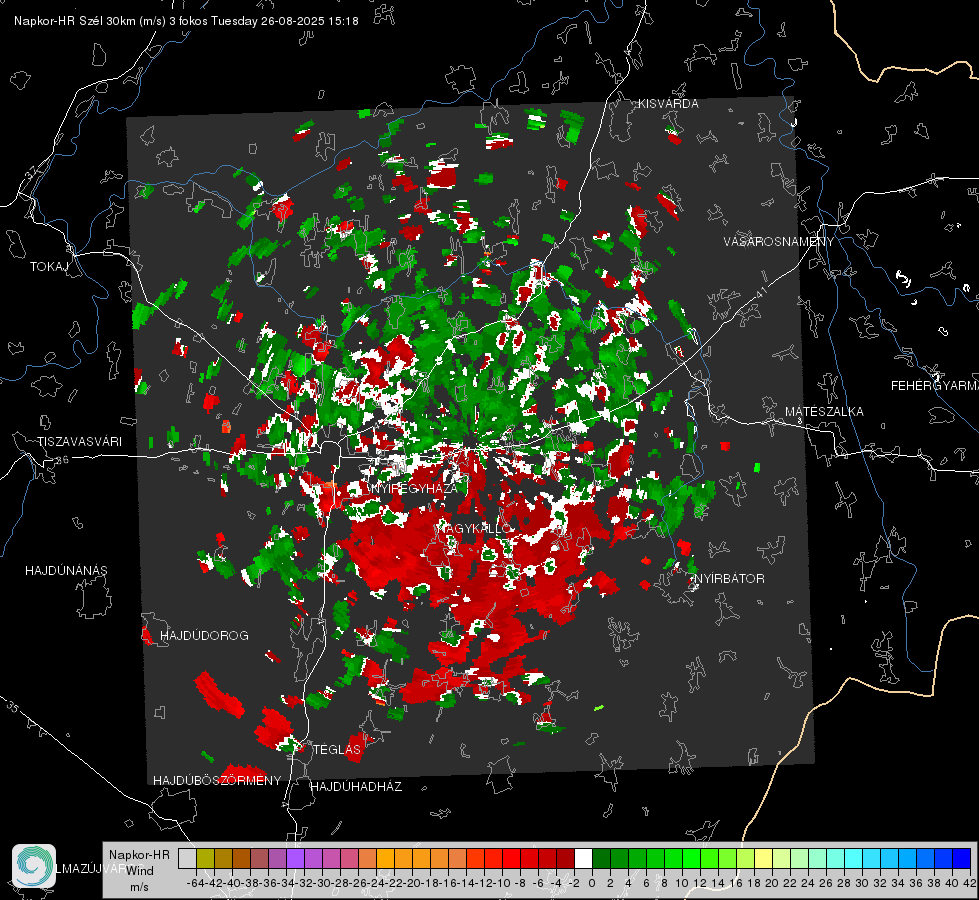Screen dimensions: 979x900
Task: Click the NYÍREGYHÁZA city label
Action: (413, 488)
